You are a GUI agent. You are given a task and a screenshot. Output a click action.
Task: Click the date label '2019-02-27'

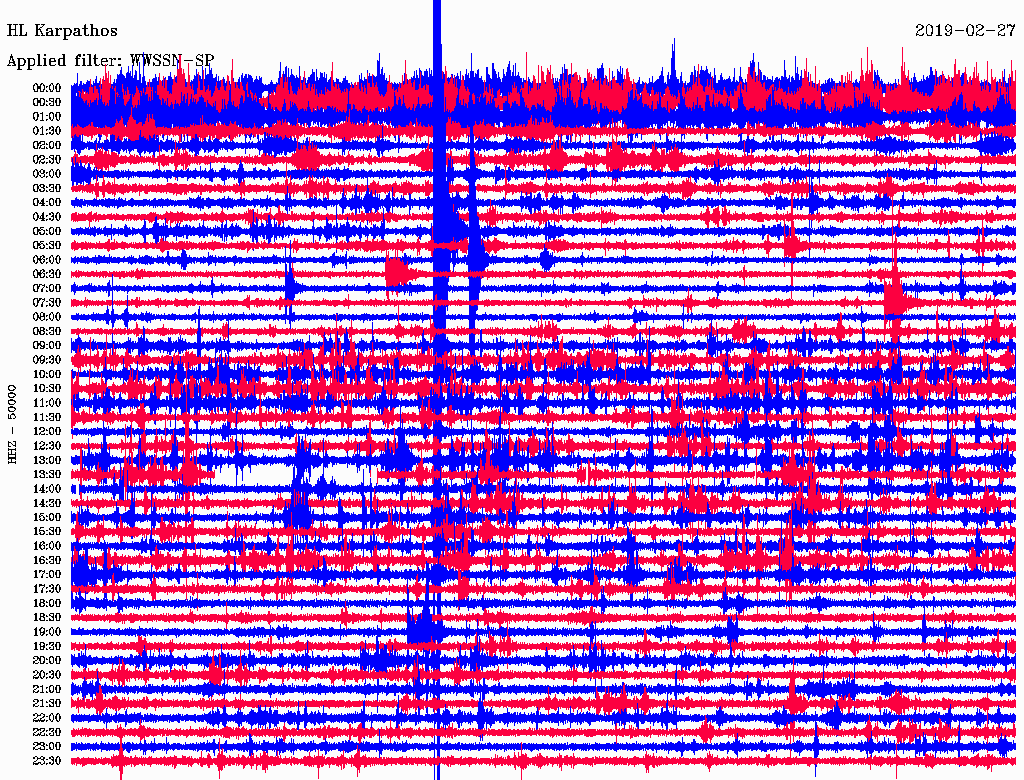pos(965,30)
